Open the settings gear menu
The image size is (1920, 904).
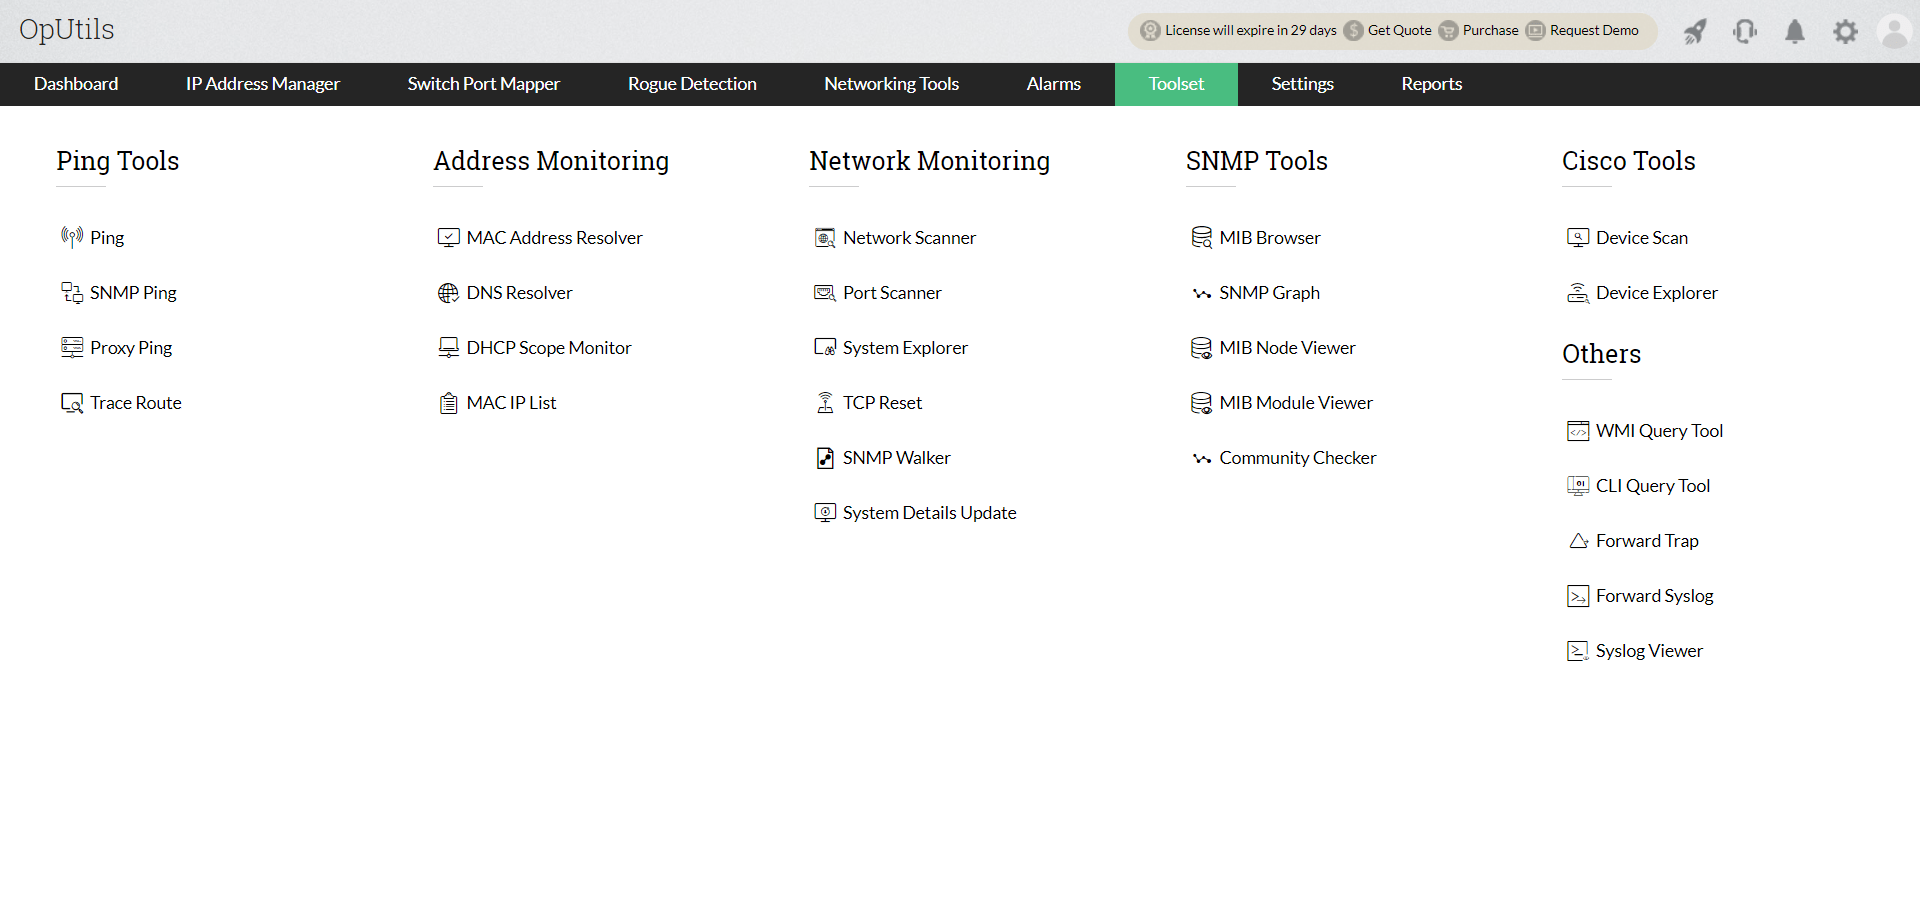[1846, 31]
